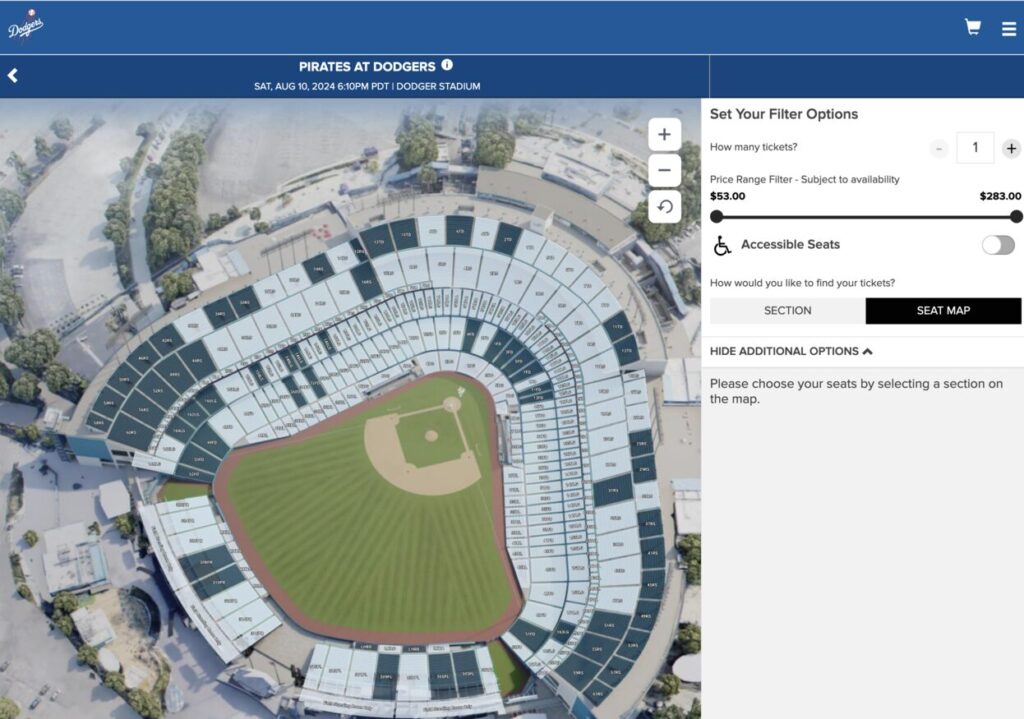Click the Pirates at Dodgers title
Viewport: 1024px width, 719px height.
click(367, 67)
